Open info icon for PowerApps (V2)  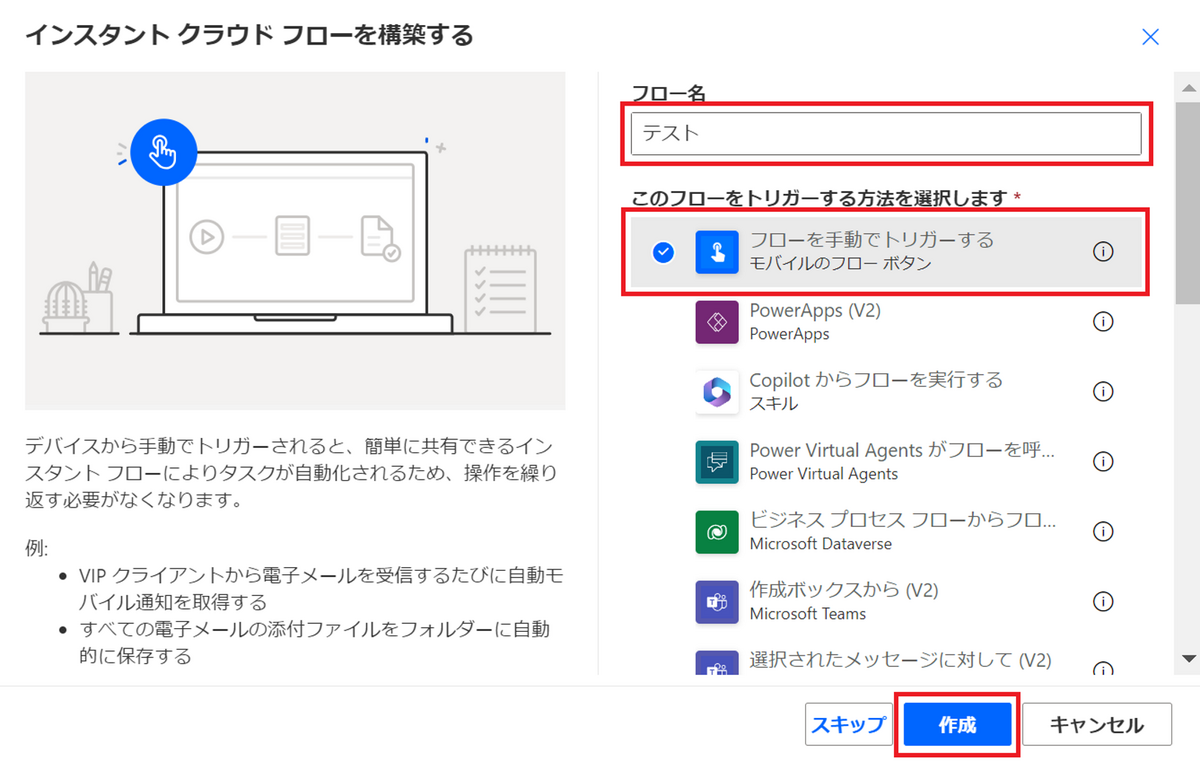pos(1103,322)
